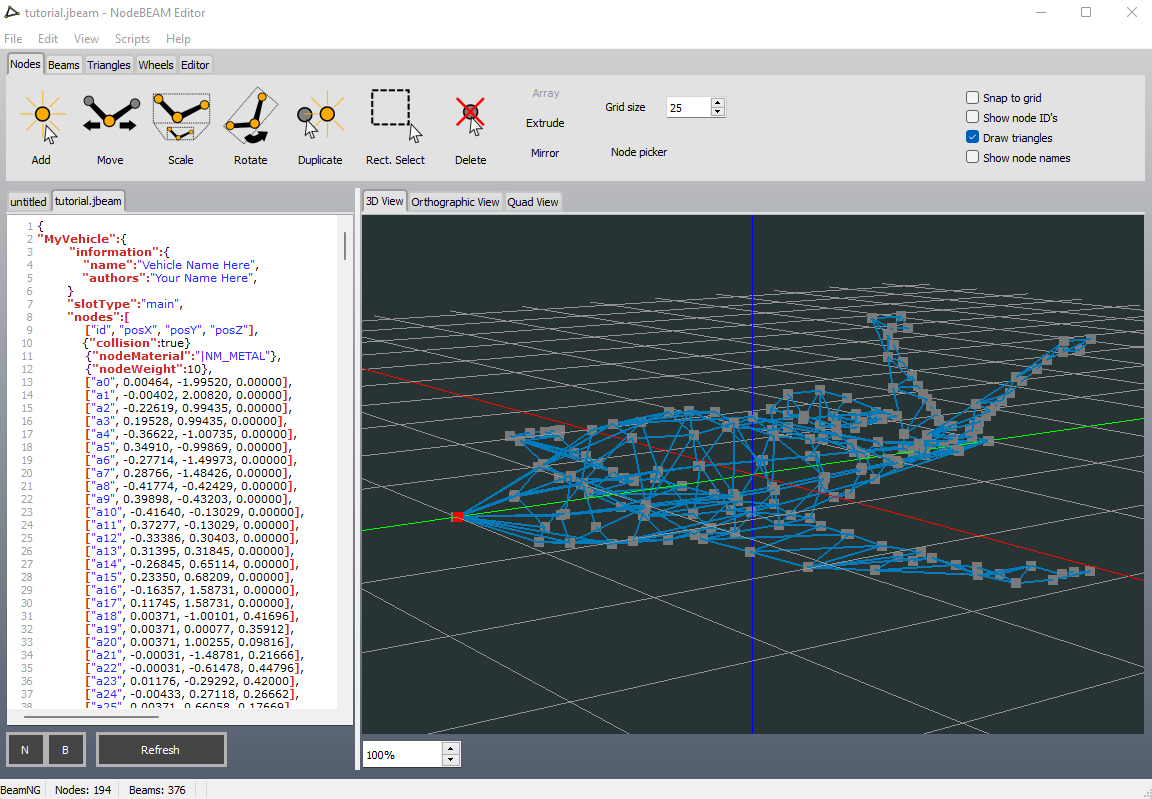
Task: Click the Grid size input field
Action: pyautogui.click(x=688, y=107)
